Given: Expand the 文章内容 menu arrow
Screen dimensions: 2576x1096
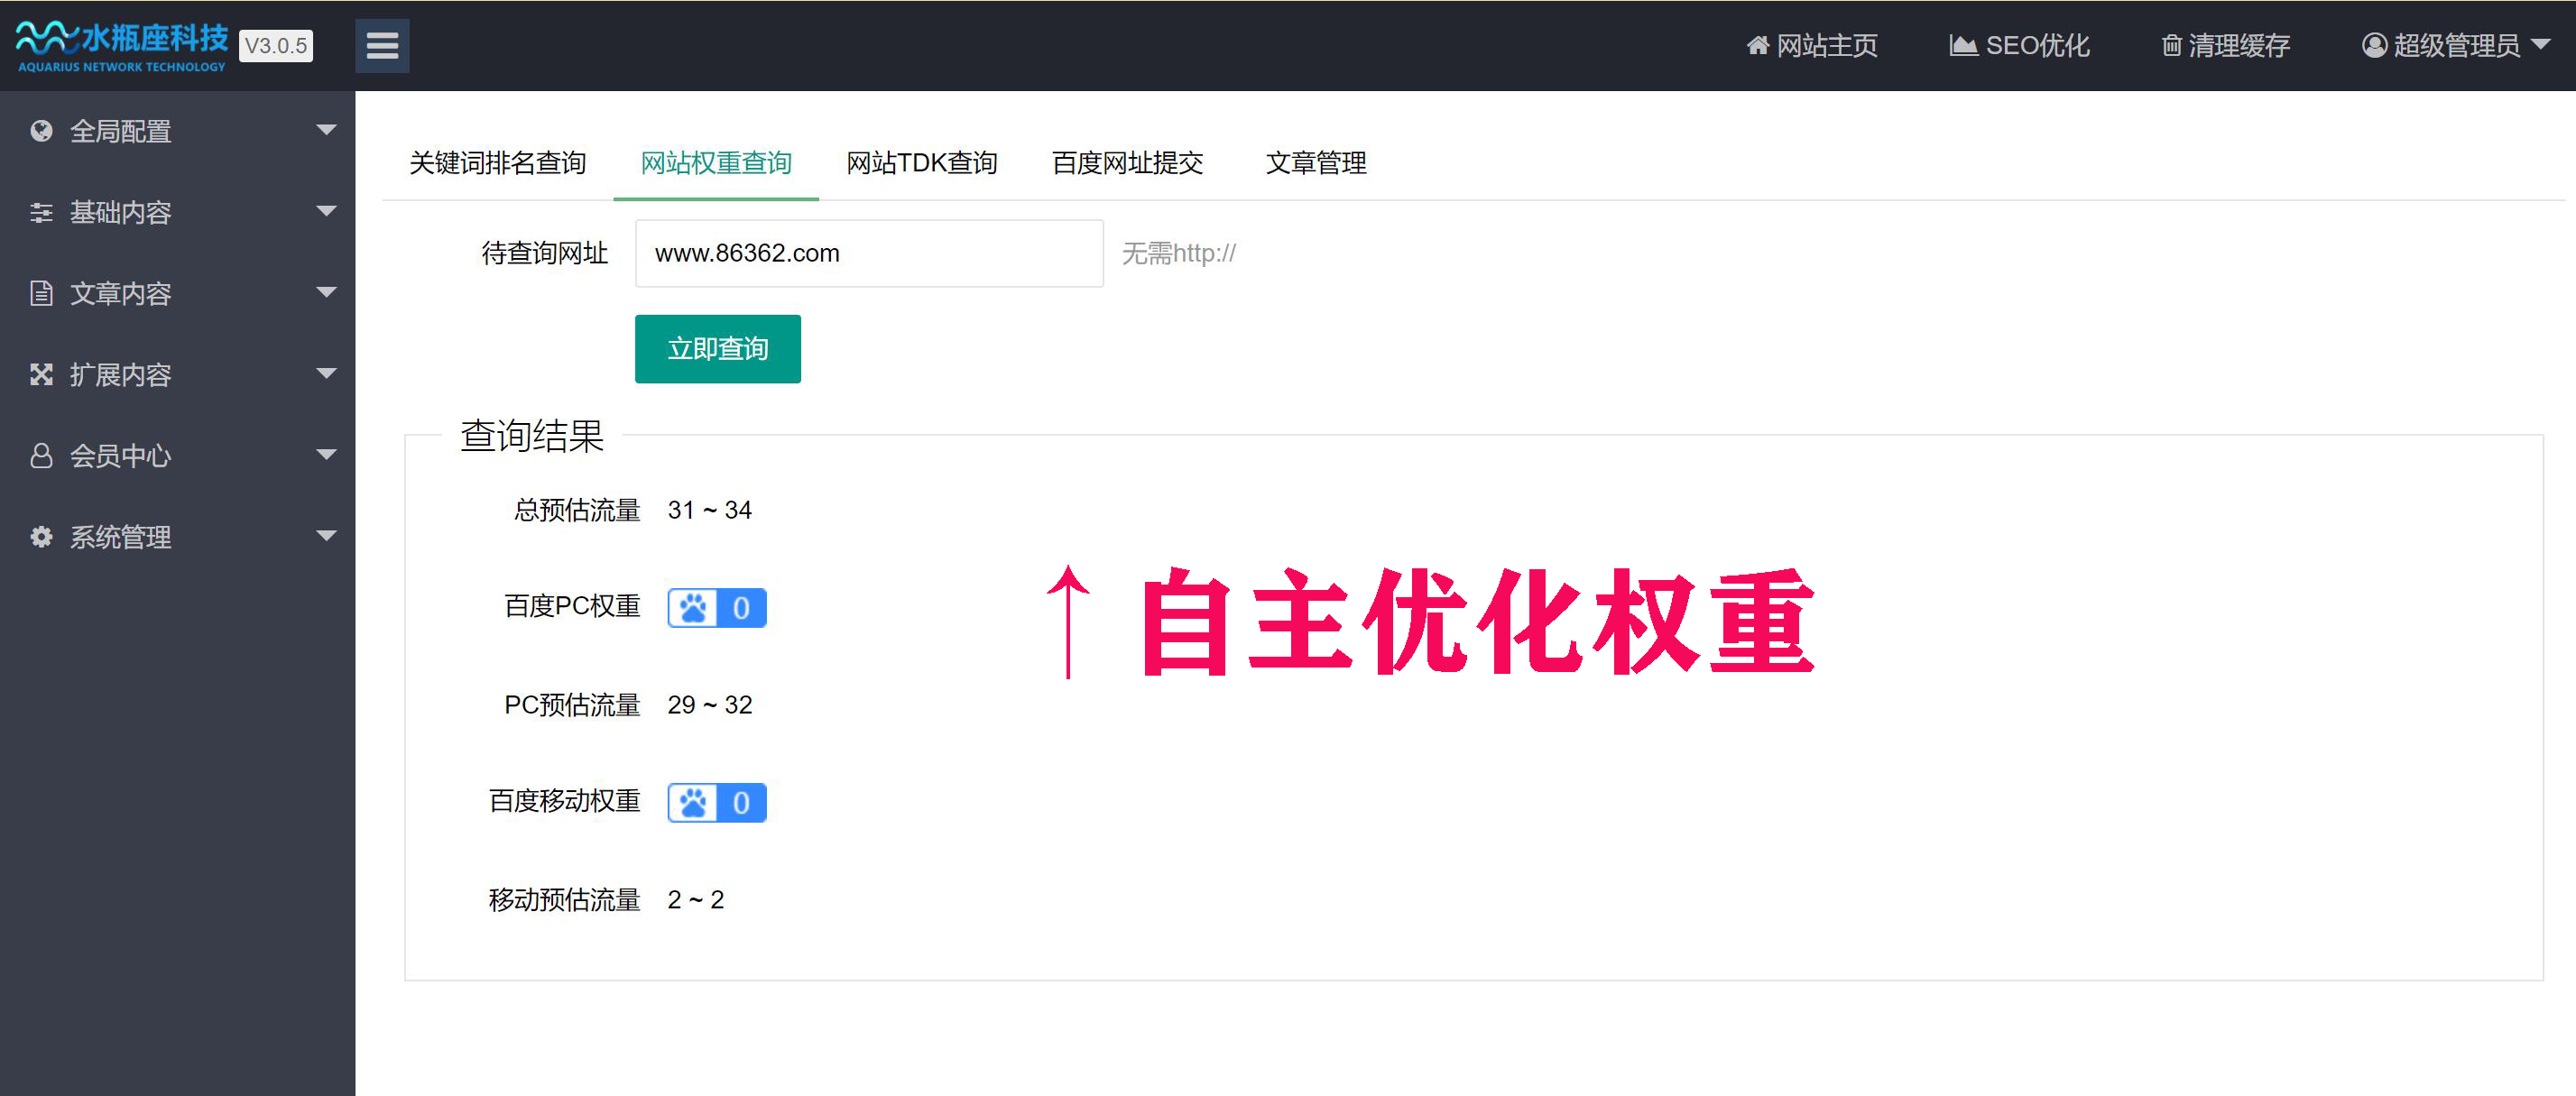Looking at the screenshot, I should coord(326,292).
